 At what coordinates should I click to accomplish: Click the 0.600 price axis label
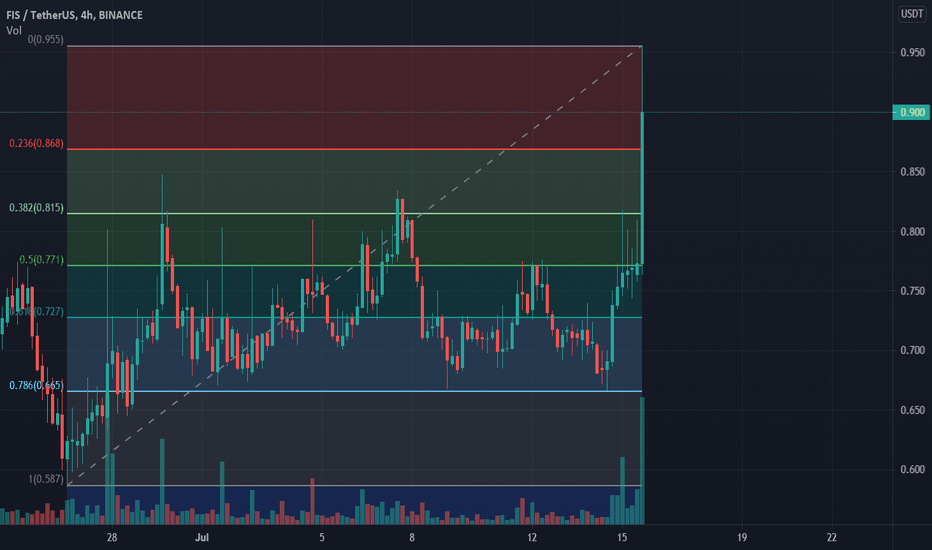pos(912,469)
